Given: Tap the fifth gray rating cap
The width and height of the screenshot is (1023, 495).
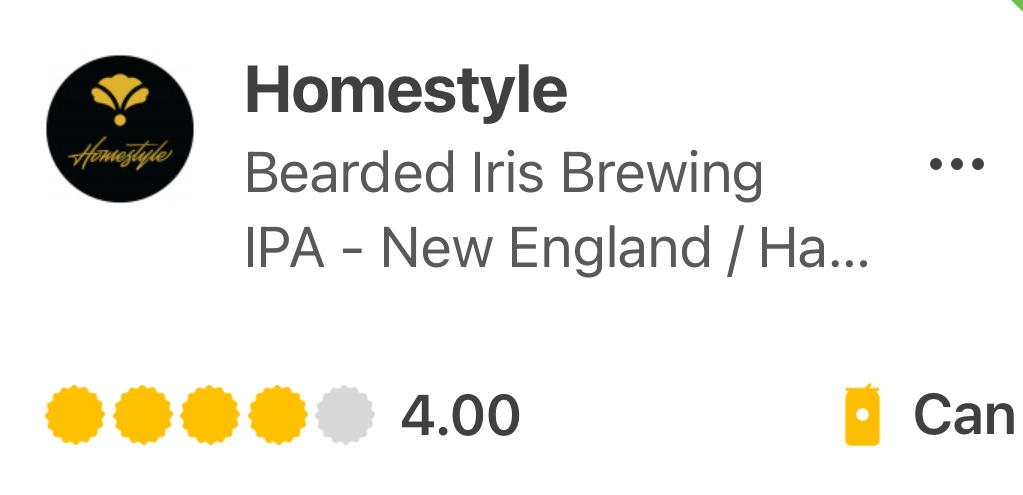Looking at the screenshot, I should point(345,415).
